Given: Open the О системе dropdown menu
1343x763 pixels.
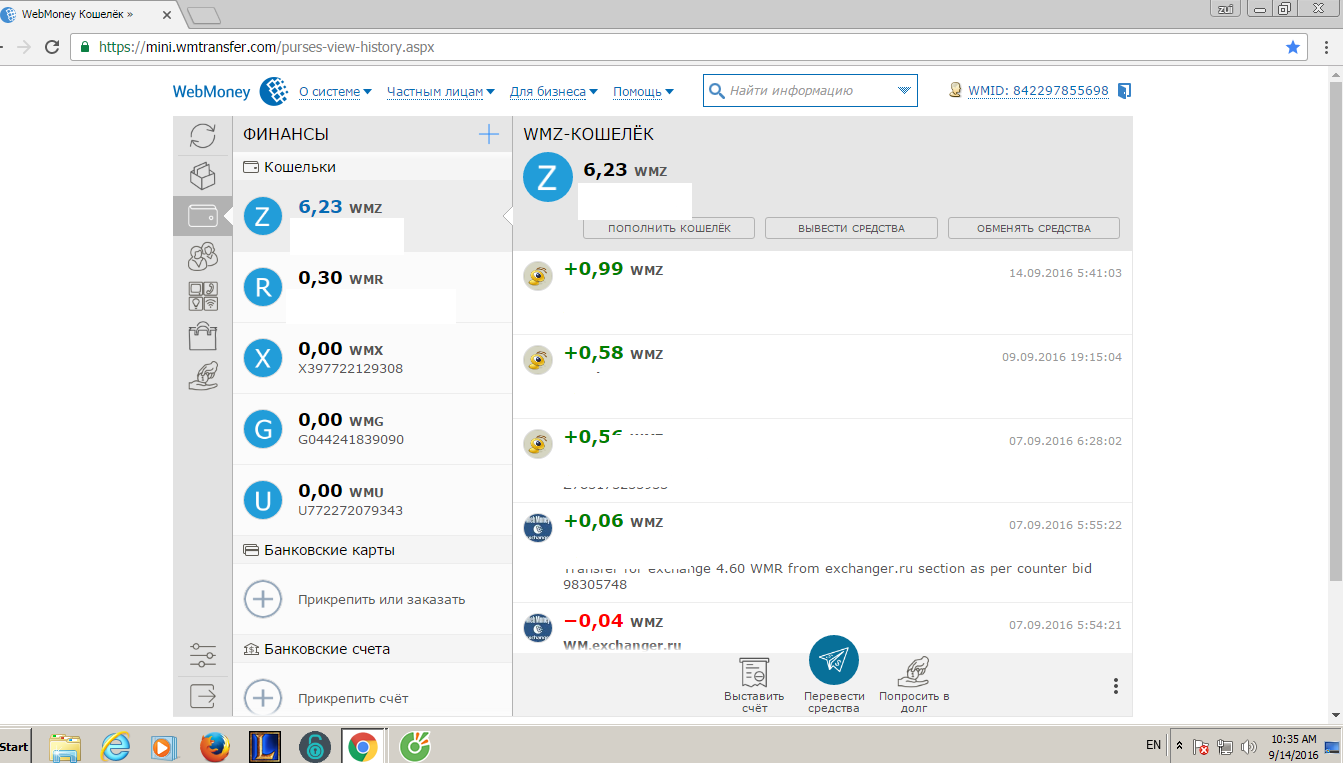Looking at the screenshot, I should (x=335, y=91).
